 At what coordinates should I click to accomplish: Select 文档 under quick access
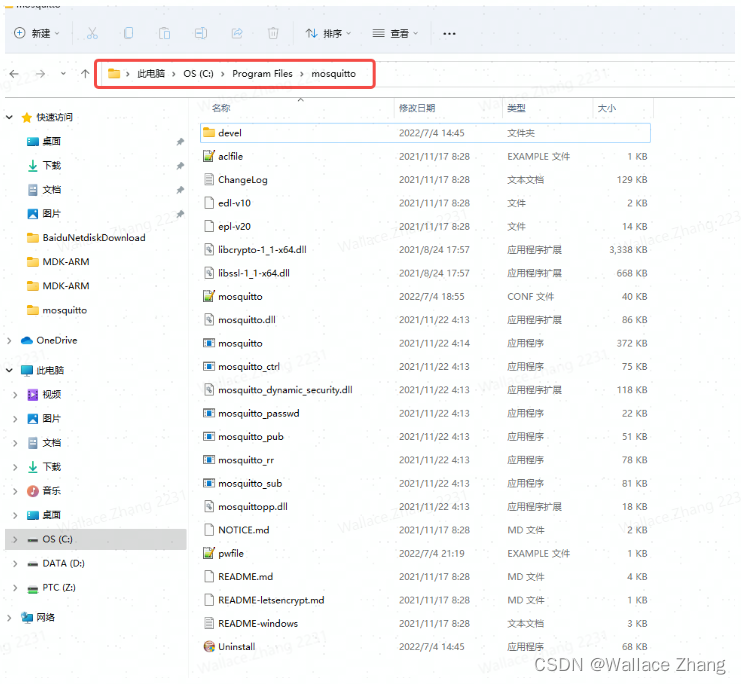pos(52,190)
